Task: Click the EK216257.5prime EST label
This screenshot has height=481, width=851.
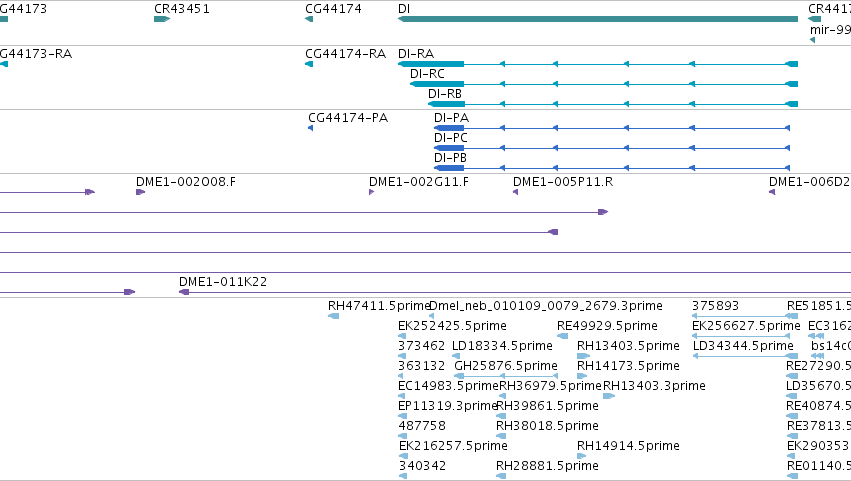Action: click(453, 446)
